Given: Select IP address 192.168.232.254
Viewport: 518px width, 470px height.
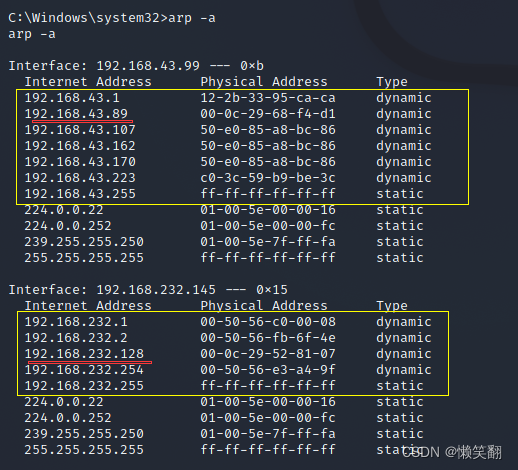Looking at the screenshot, I should 84,370.
